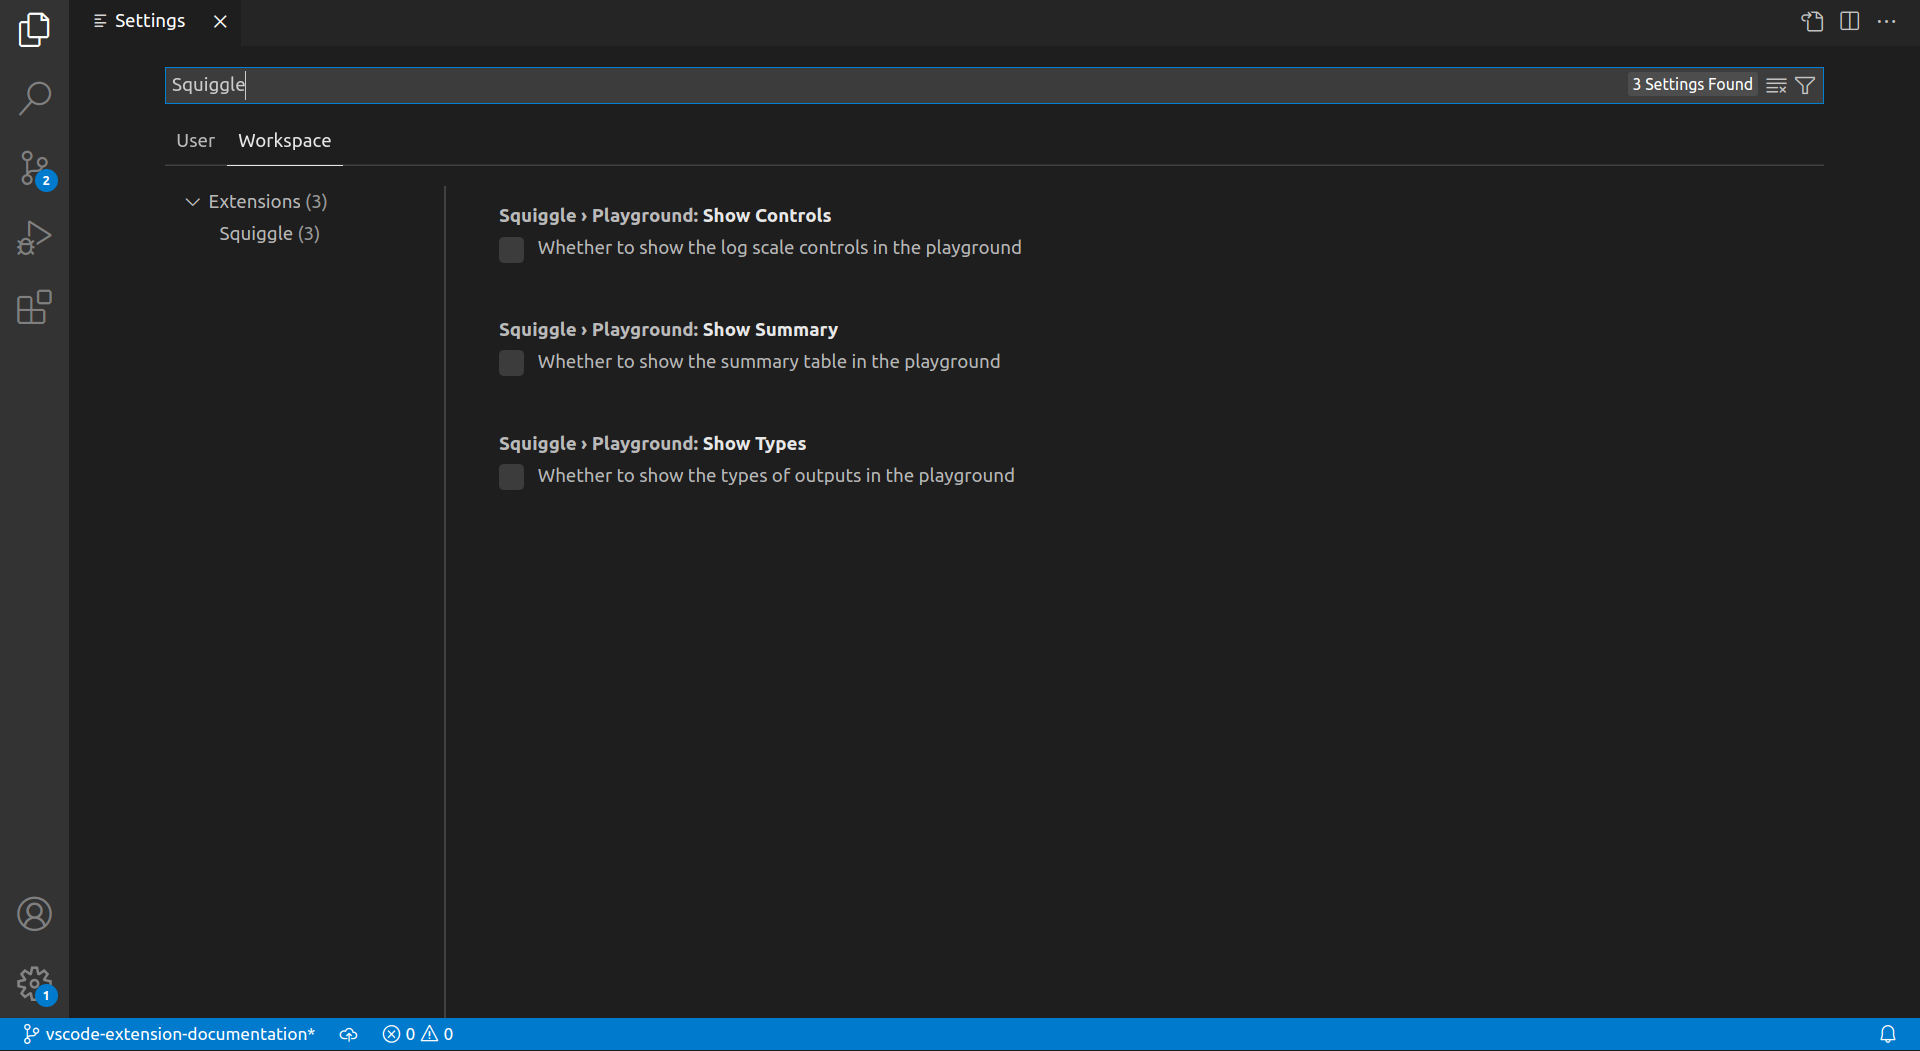1920x1051 pixels.
Task: Click inside the Squiggle settings search field
Action: click(x=900, y=85)
